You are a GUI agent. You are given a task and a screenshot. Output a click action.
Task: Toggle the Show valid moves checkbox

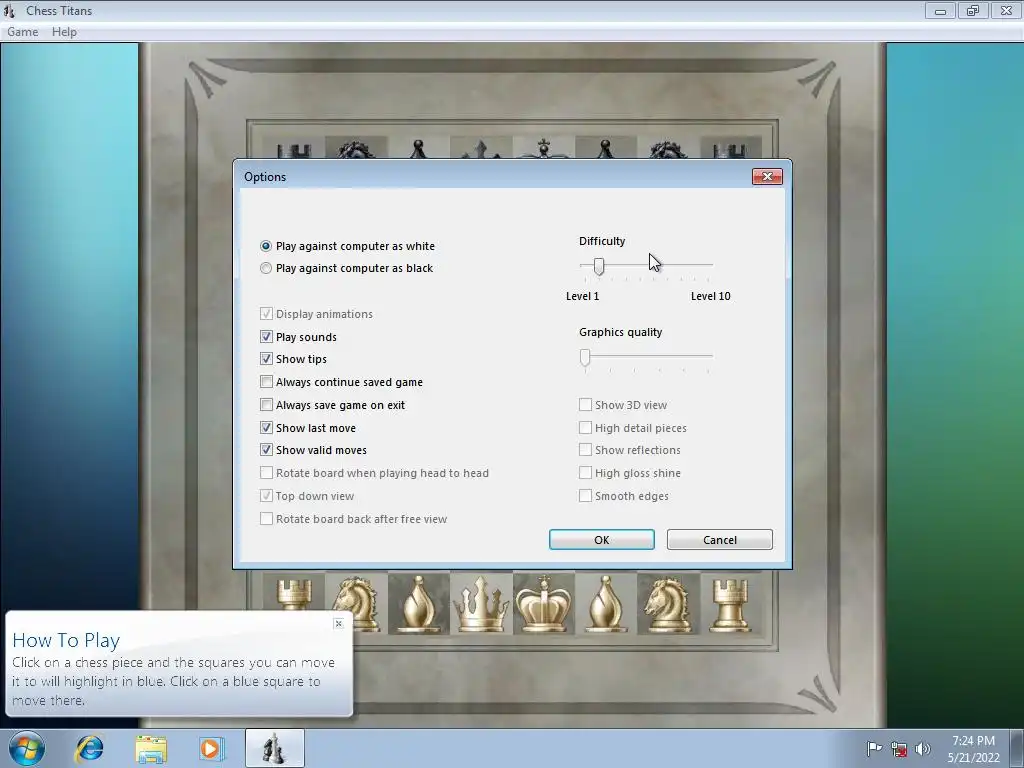point(266,450)
